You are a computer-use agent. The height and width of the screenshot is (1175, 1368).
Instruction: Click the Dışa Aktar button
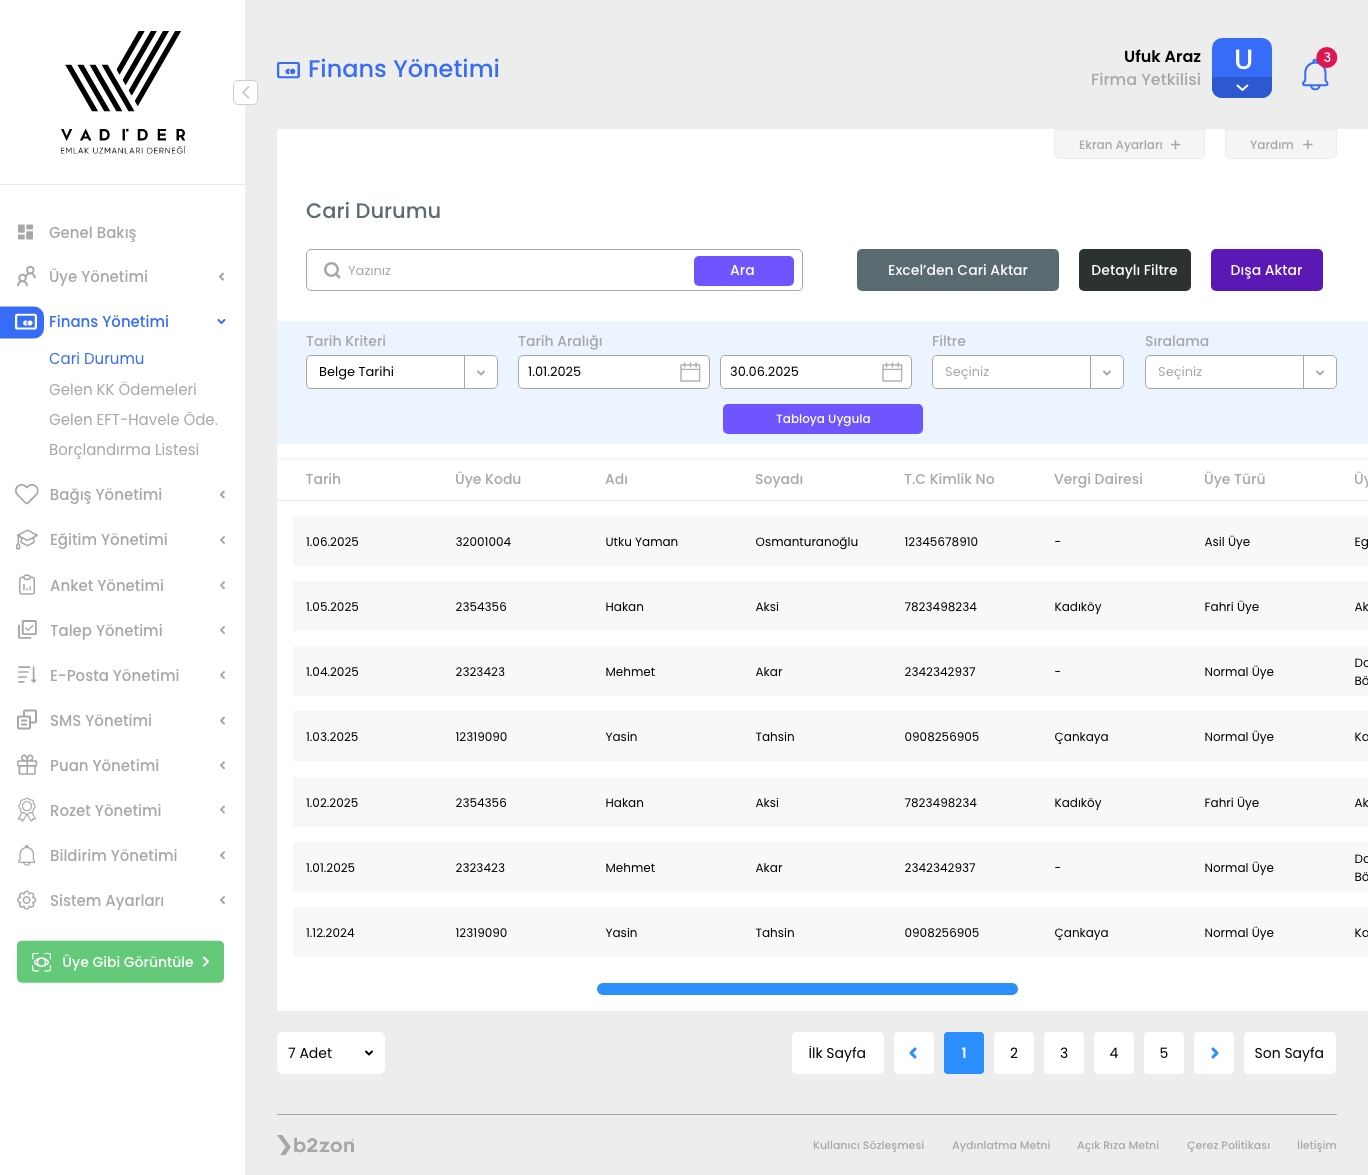[1266, 270]
